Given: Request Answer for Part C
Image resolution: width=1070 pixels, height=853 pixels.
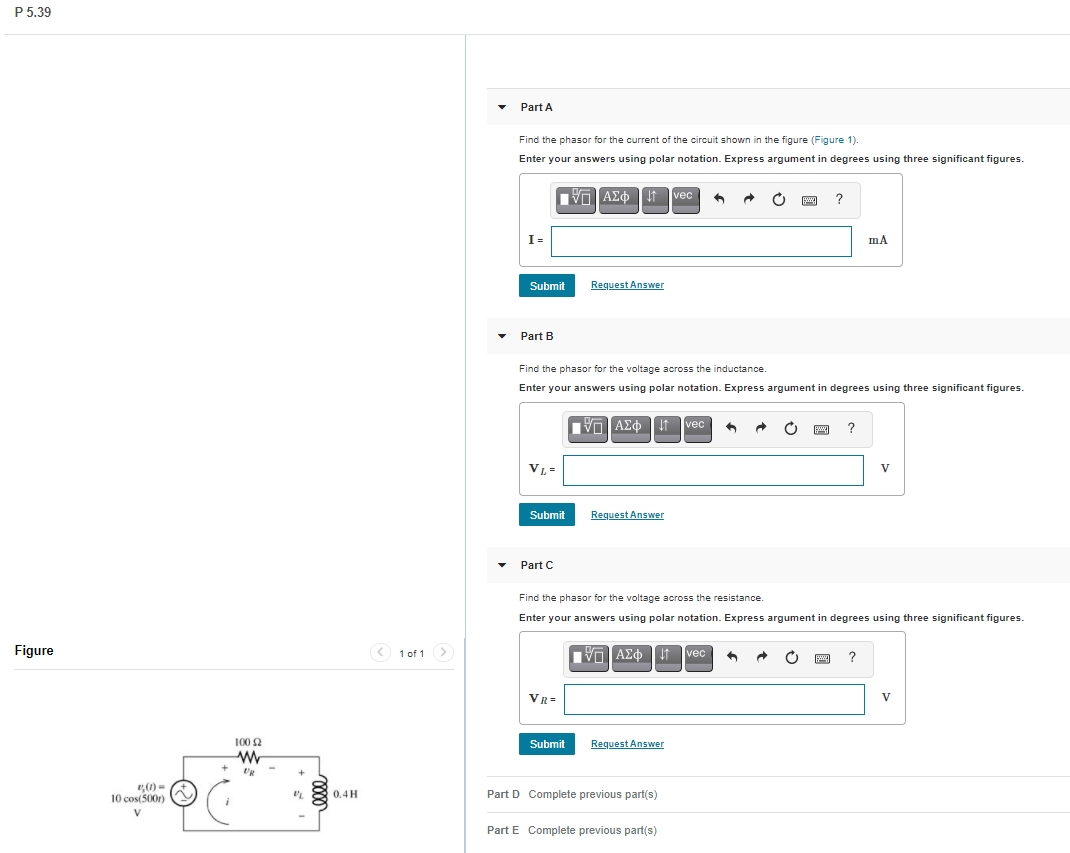Looking at the screenshot, I should pos(627,744).
